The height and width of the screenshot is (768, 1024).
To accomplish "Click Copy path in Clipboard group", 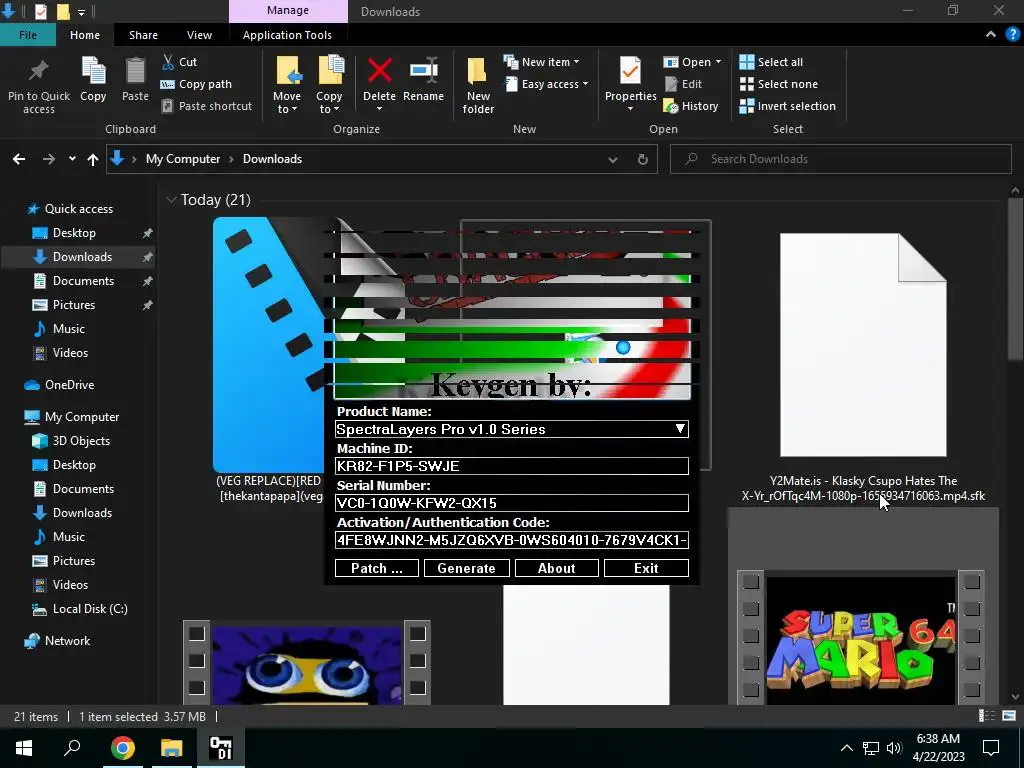I will (196, 84).
